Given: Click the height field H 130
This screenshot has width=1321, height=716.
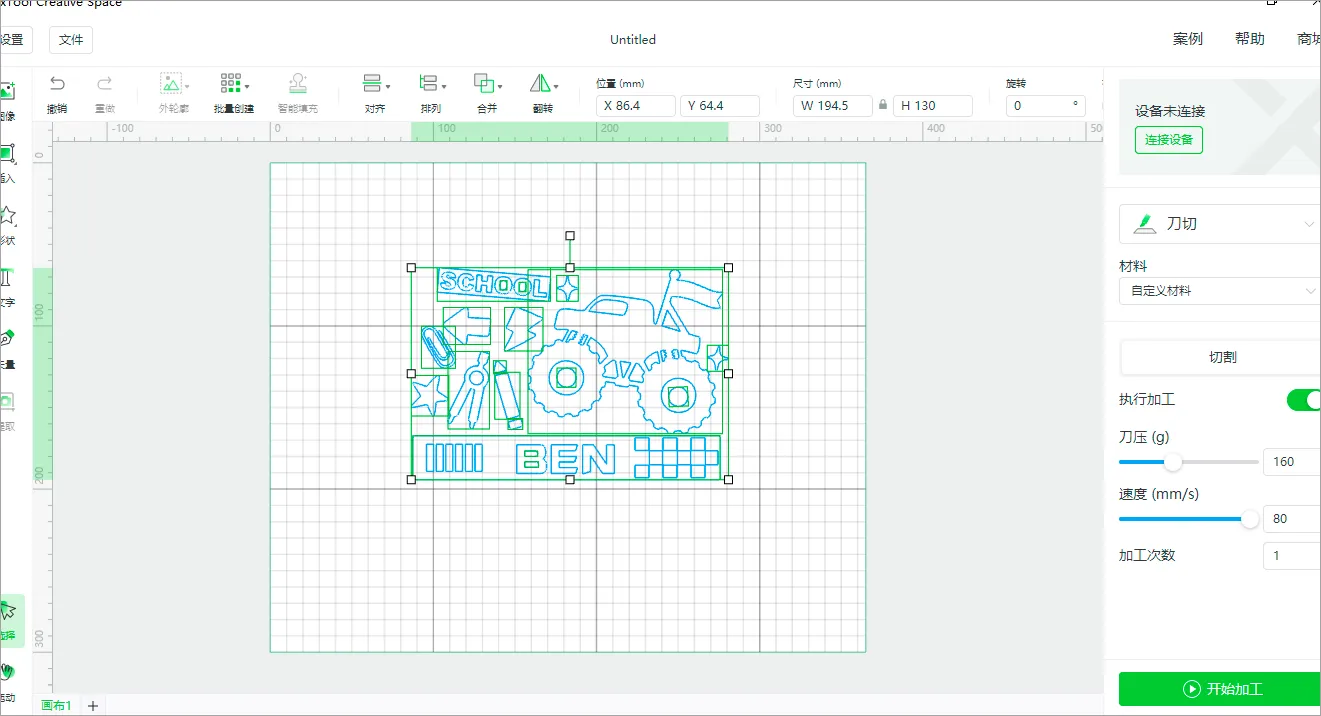Looking at the screenshot, I should coord(933,105).
